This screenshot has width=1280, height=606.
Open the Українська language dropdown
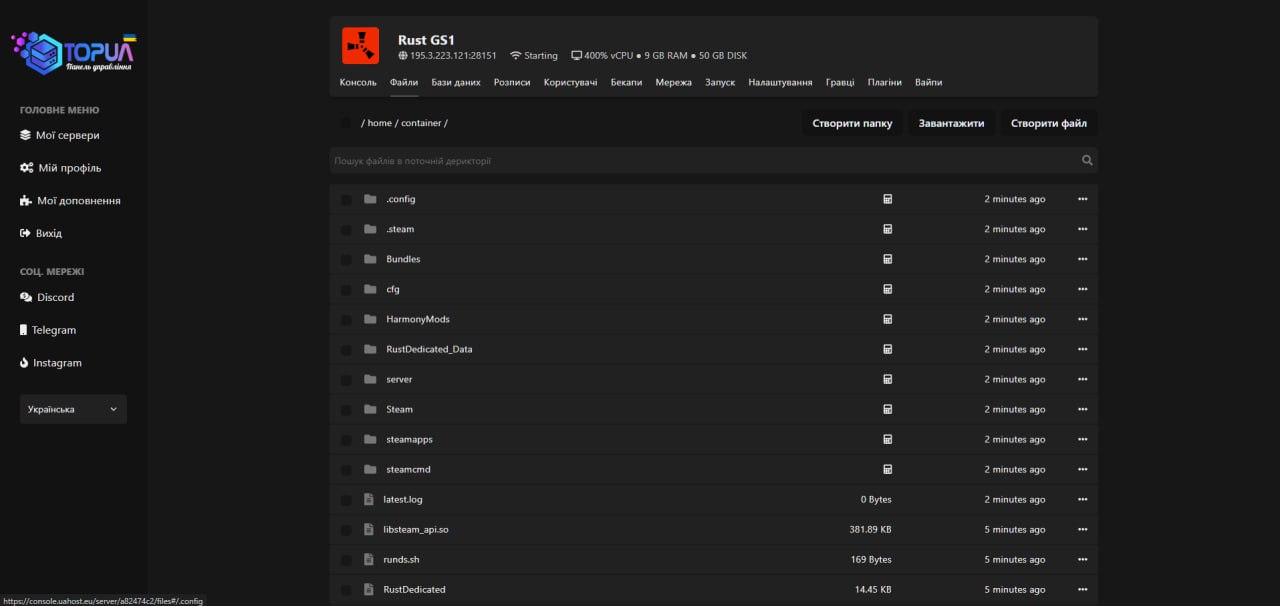click(x=73, y=409)
